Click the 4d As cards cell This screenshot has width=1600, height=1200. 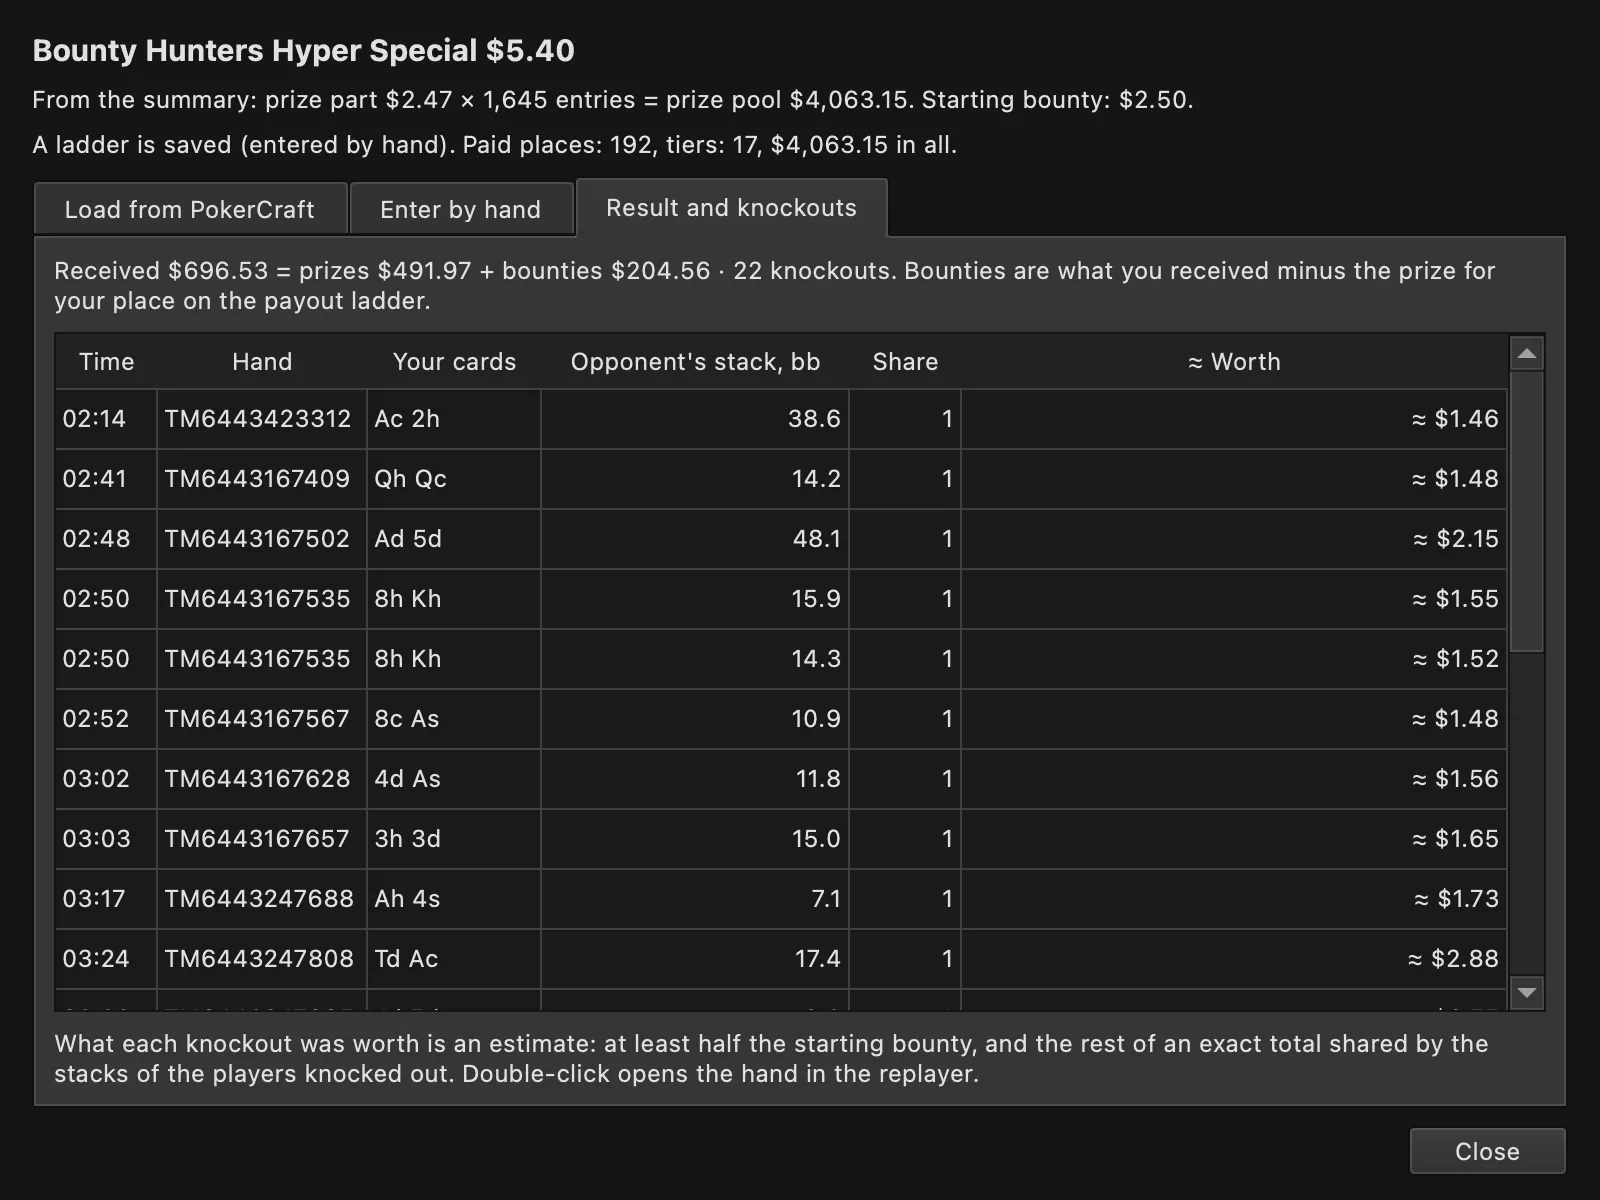(x=454, y=779)
